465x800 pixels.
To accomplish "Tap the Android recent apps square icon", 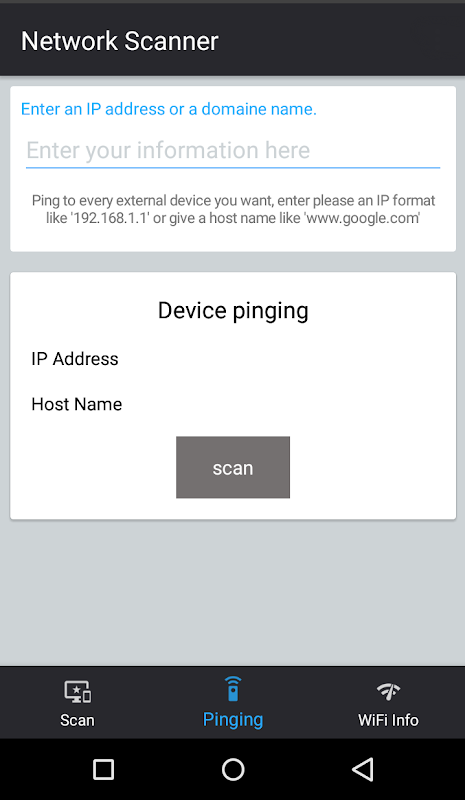I will pos(104,769).
